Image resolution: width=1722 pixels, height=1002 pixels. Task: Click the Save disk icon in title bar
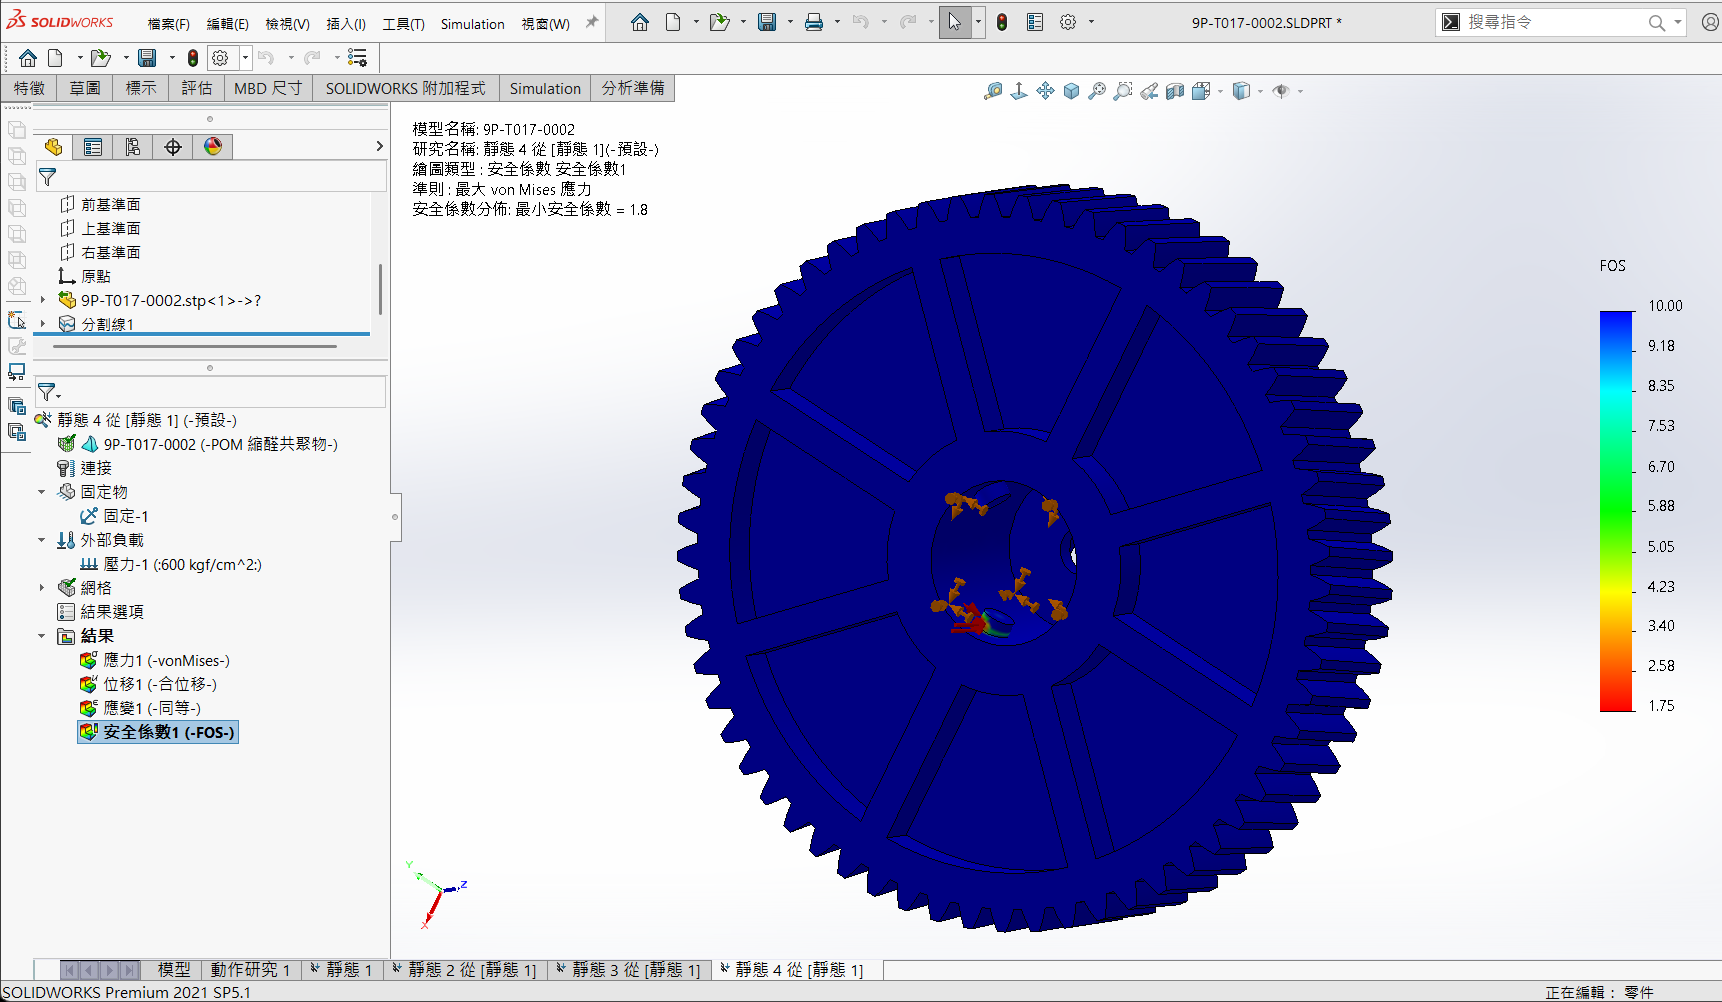point(767,22)
